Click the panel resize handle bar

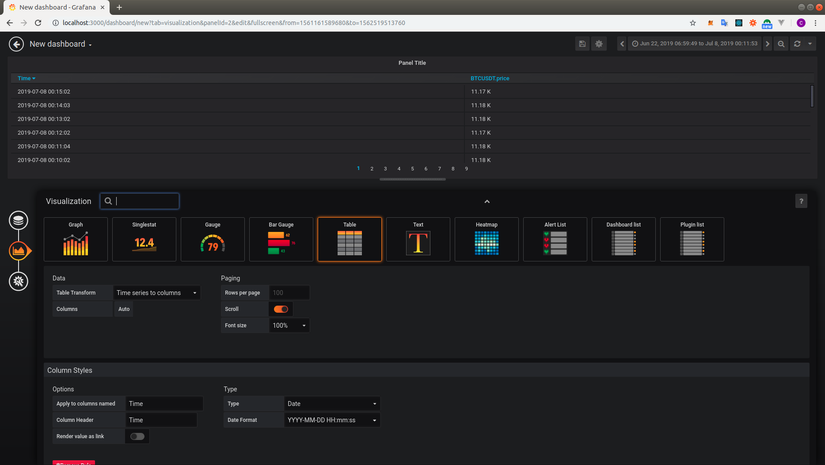pyautogui.click(x=412, y=179)
